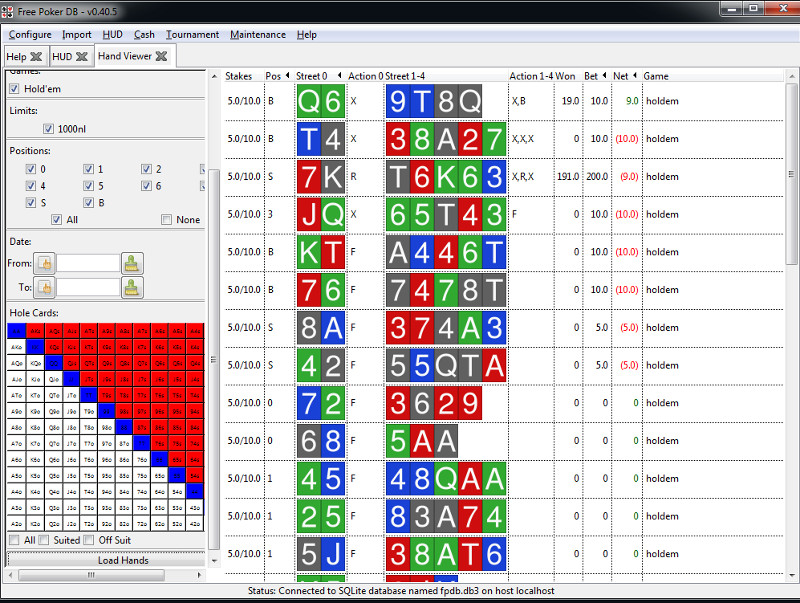Click sort arrow next to Net column
The width and height of the screenshot is (800, 603).
click(x=635, y=76)
